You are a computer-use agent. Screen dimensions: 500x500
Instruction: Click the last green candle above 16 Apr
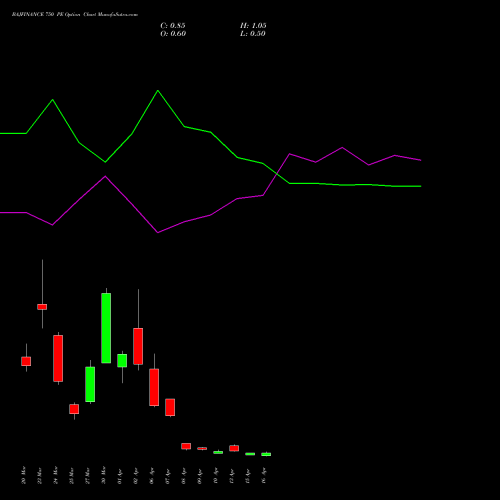pyautogui.click(x=266, y=454)
